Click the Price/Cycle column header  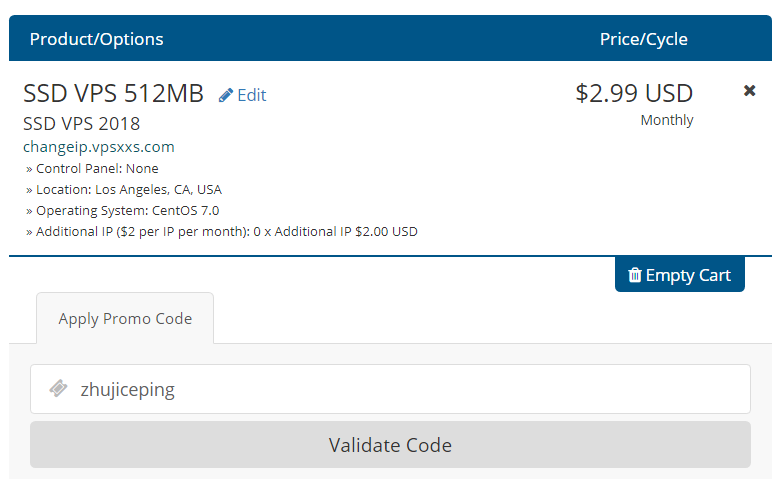[643, 39]
